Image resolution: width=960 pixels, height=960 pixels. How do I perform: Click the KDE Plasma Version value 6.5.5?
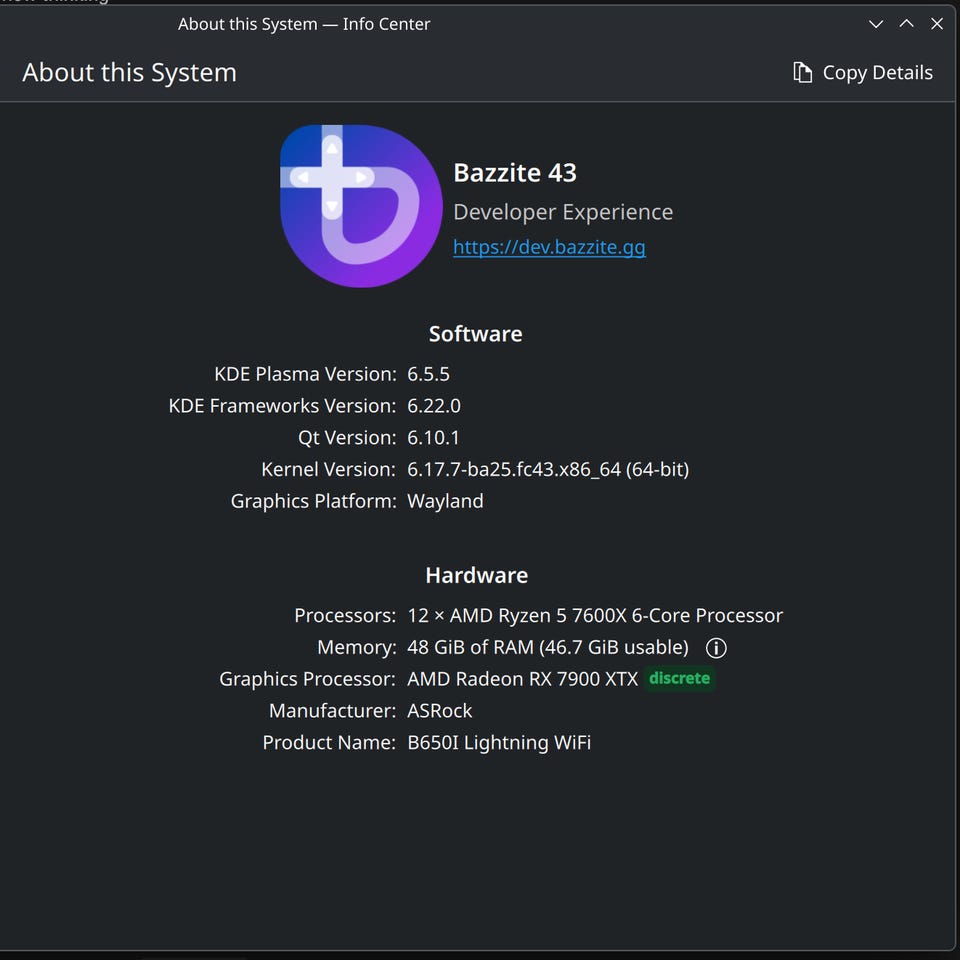(x=428, y=374)
